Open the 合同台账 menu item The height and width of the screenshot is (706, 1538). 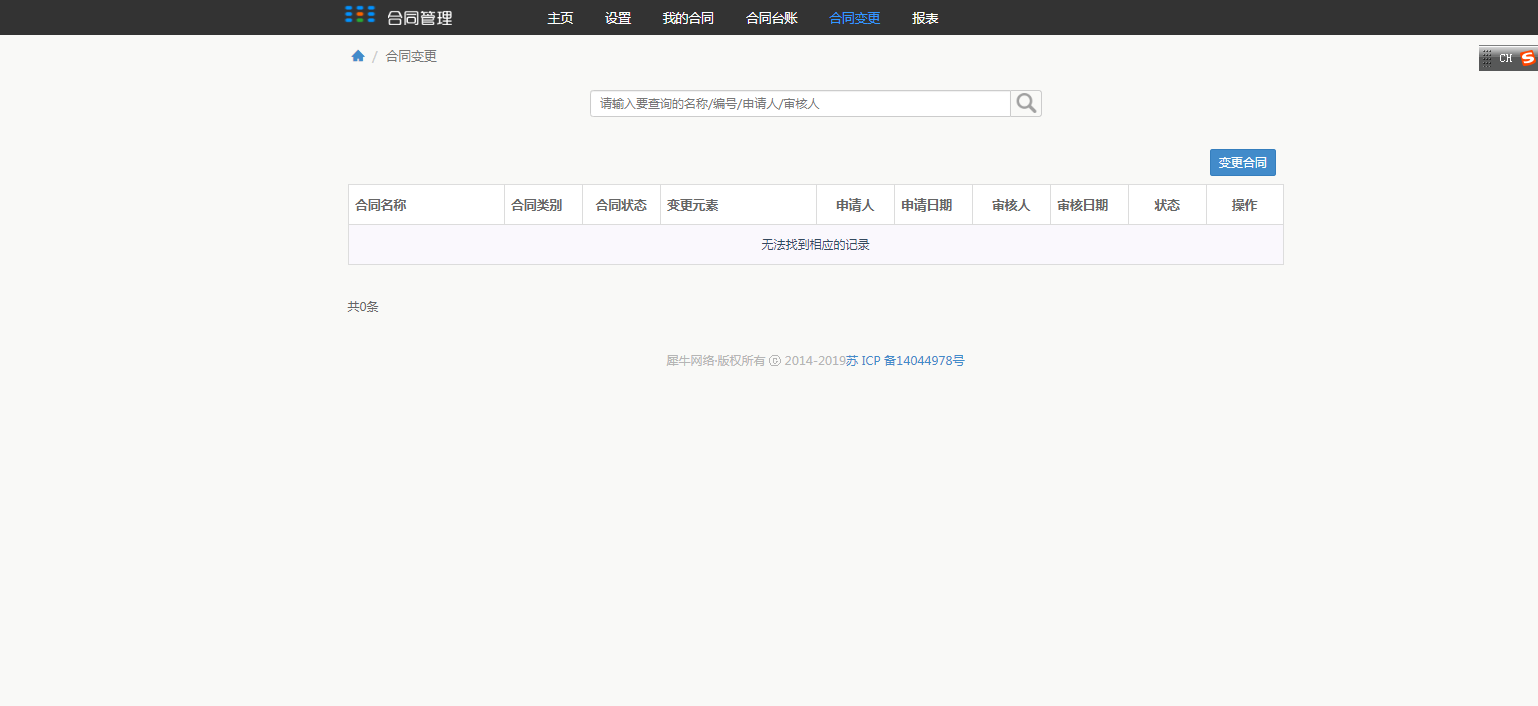(x=772, y=18)
